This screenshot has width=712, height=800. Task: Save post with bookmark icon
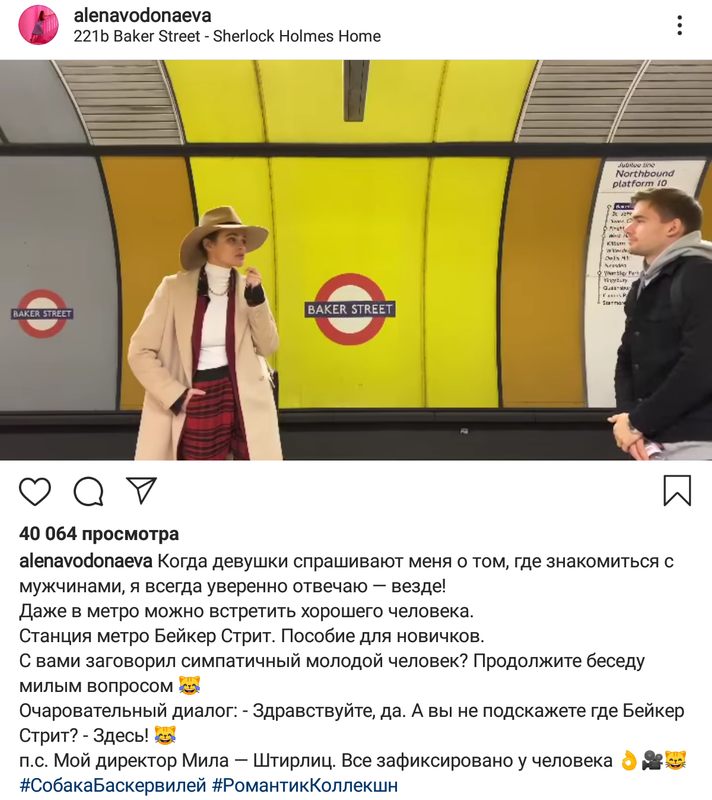tap(677, 490)
